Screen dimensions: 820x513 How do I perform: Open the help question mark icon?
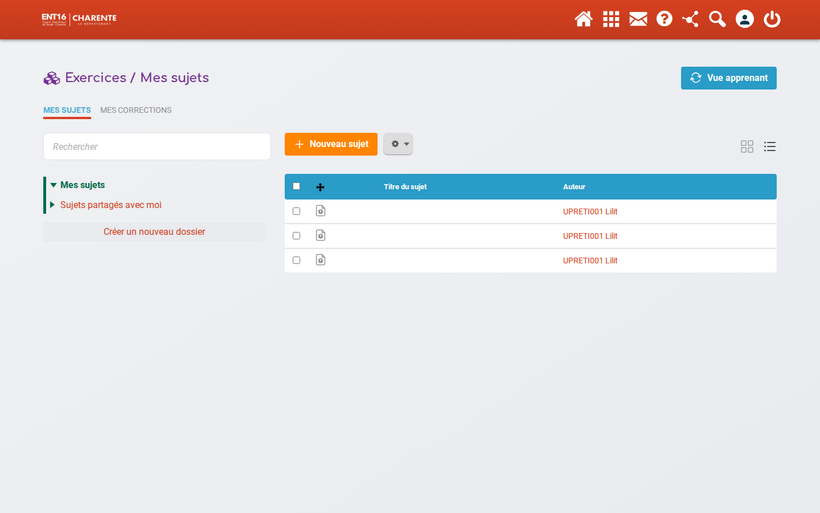[664, 19]
